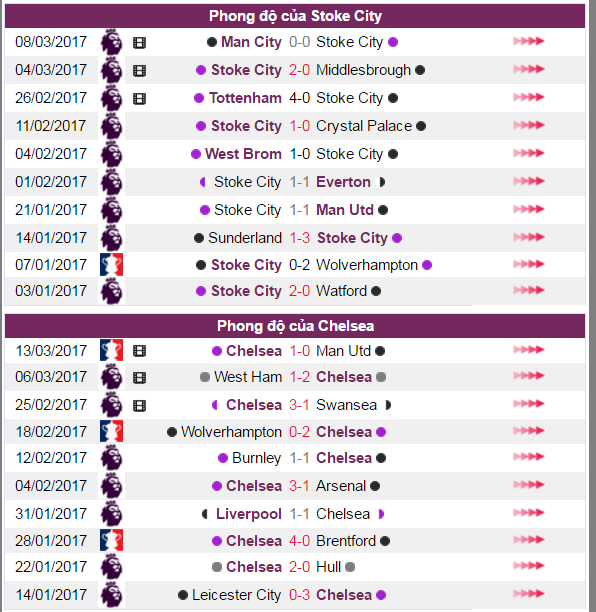Click the purple dot beside Crystal Palace match Stoke City
596x612 pixels.
point(201,126)
